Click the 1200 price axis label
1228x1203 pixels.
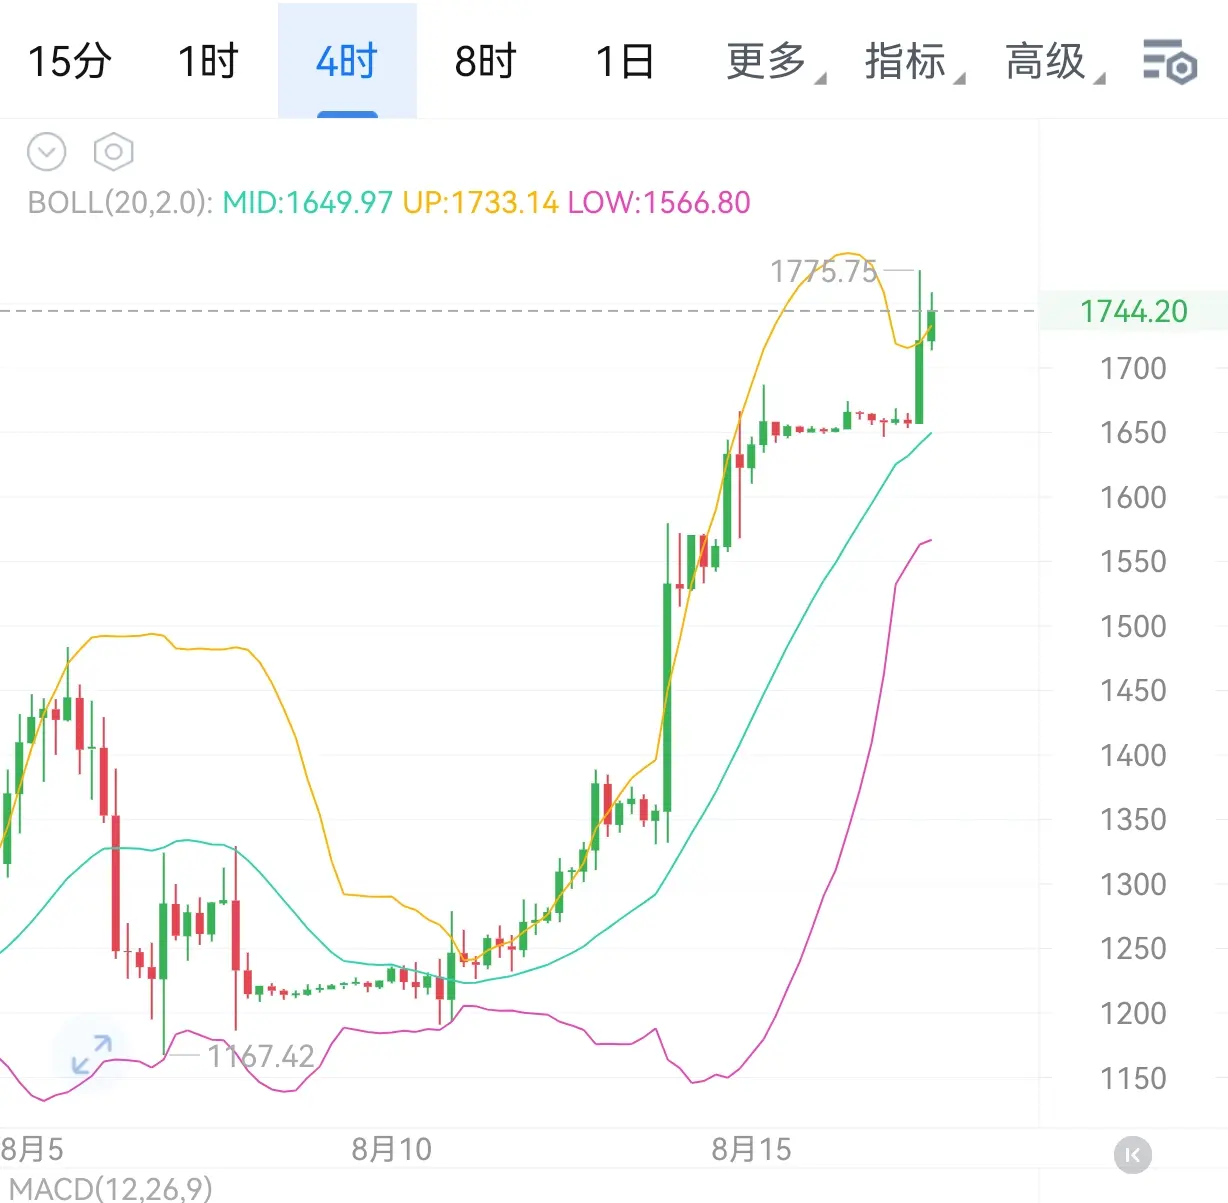click(1133, 1013)
